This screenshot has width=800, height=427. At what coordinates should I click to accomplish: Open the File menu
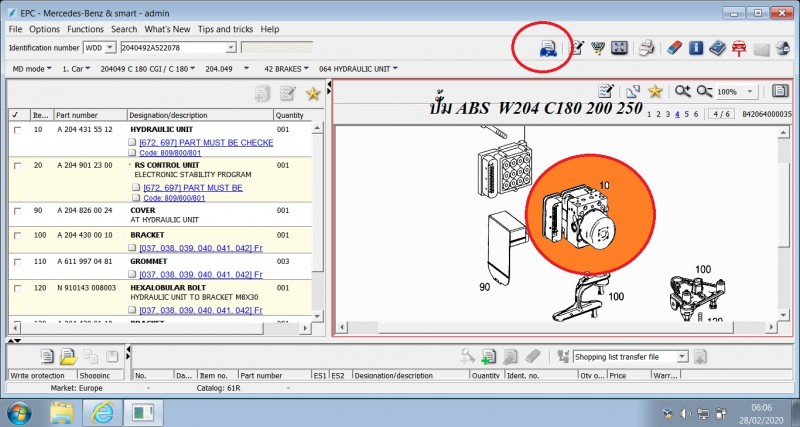(x=15, y=29)
